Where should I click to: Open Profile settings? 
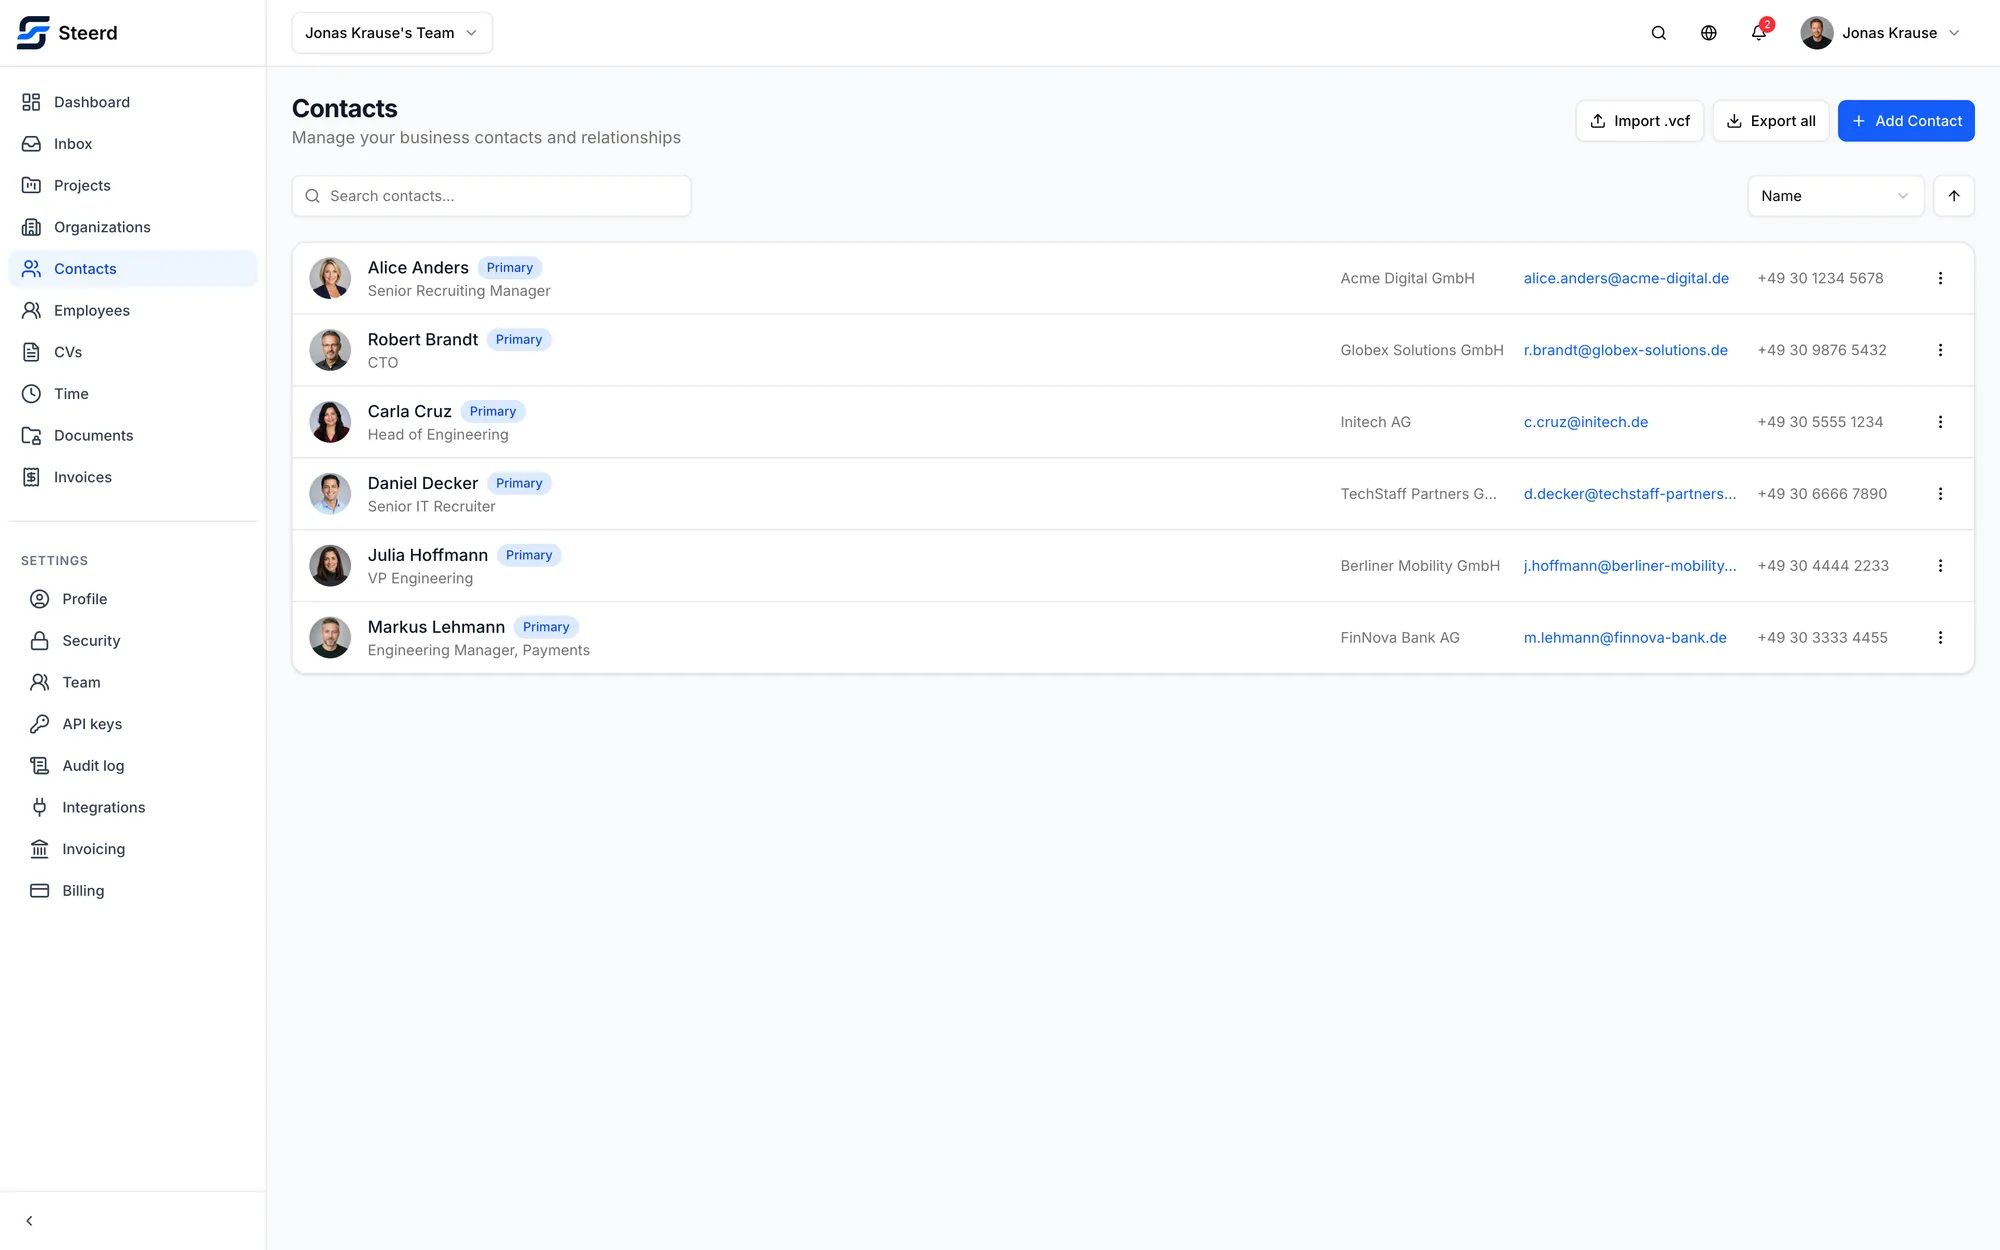(x=137, y=599)
